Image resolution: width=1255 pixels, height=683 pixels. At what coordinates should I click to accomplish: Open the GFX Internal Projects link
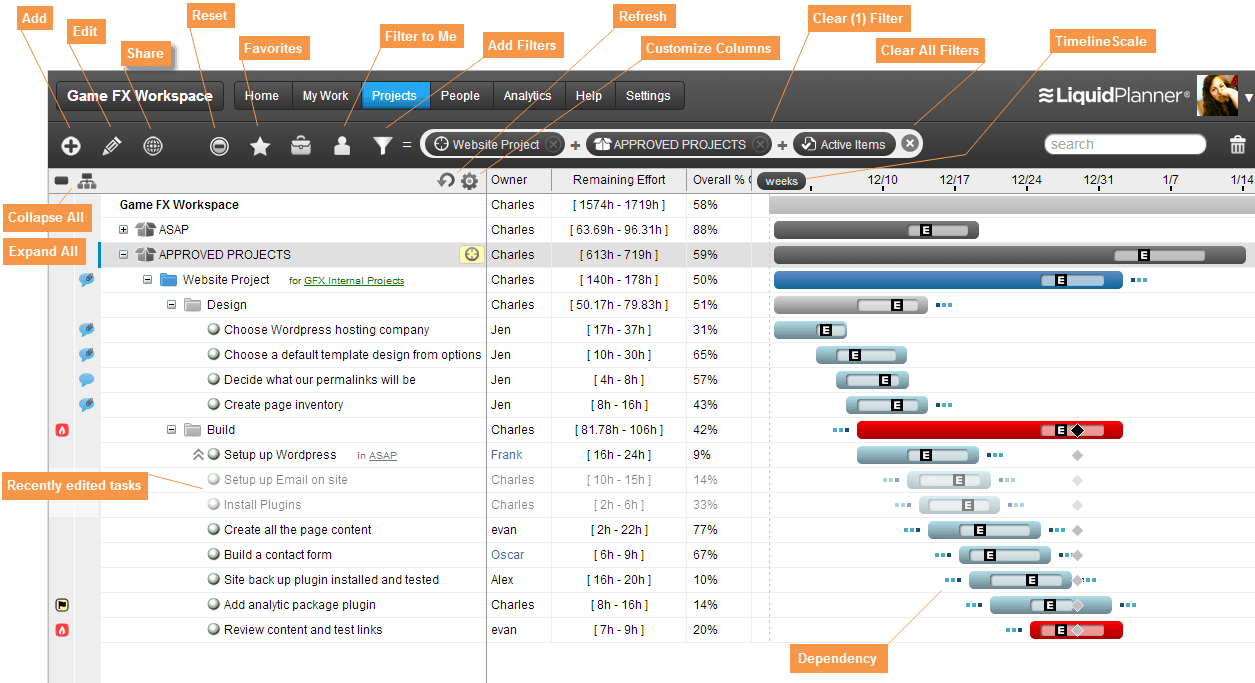coord(356,280)
